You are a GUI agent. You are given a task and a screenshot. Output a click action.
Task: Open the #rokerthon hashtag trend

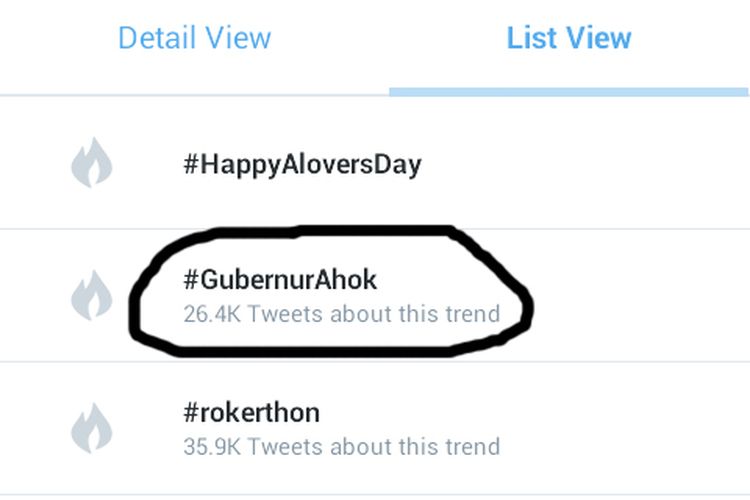point(251,412)
